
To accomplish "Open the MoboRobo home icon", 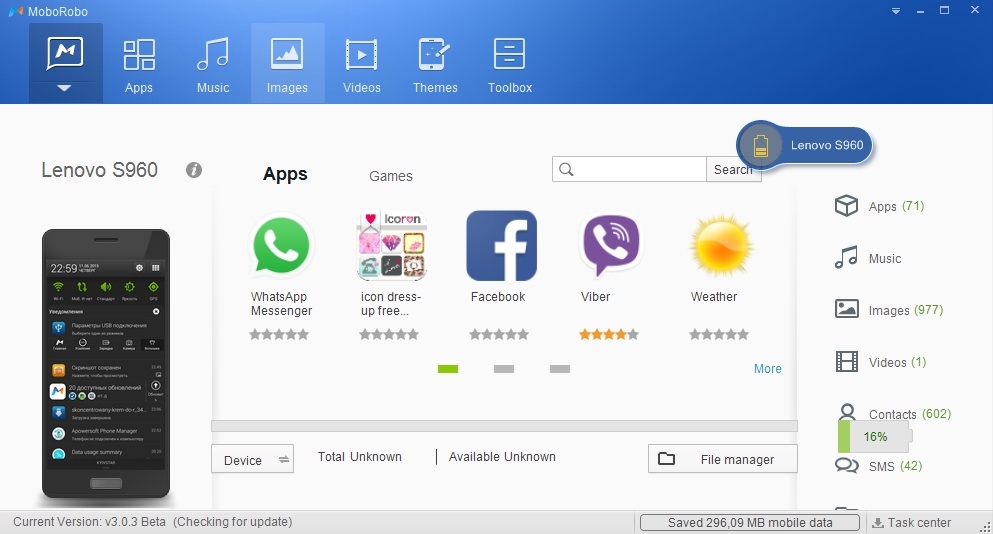I will coord(65,53).
